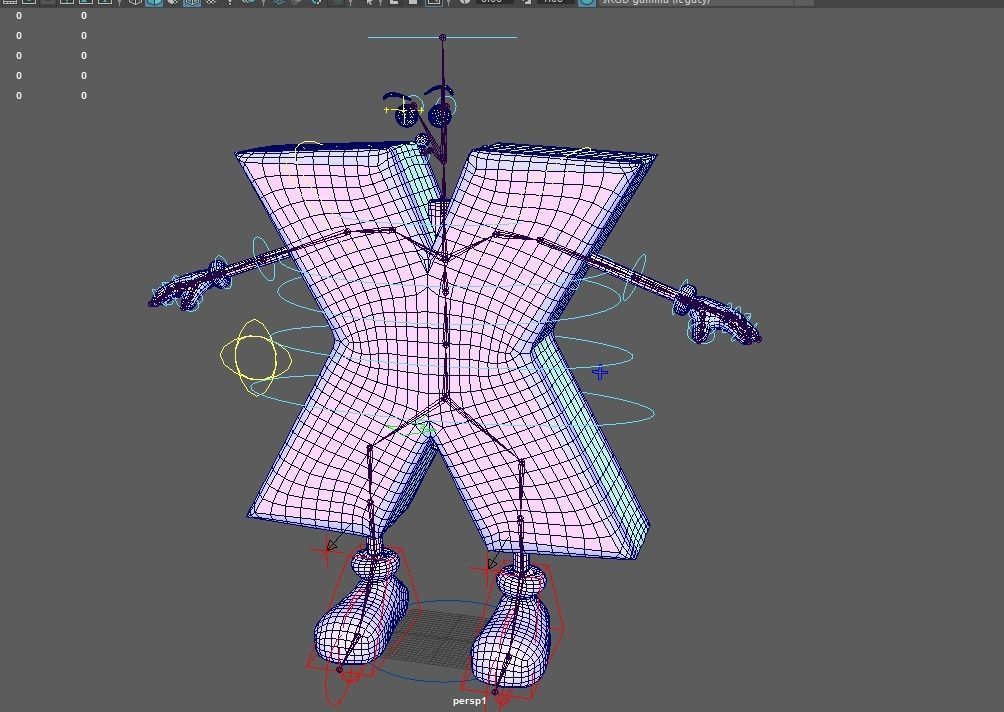This screenshot has height=712, width=1004.
Task: Select the cyan ring control on right arm
Action: tap(634, 277)
